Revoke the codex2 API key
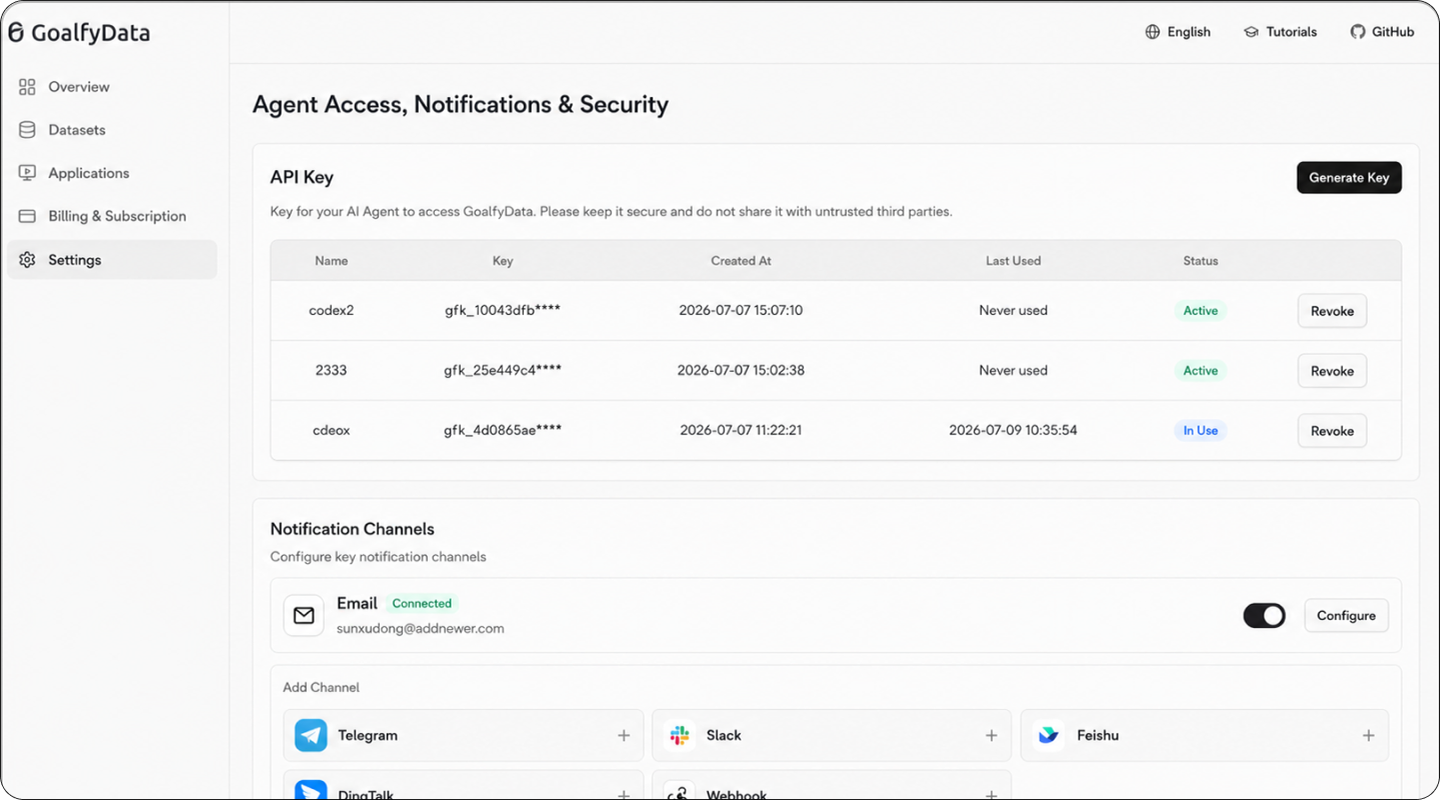 click(x=1332, y=311)
